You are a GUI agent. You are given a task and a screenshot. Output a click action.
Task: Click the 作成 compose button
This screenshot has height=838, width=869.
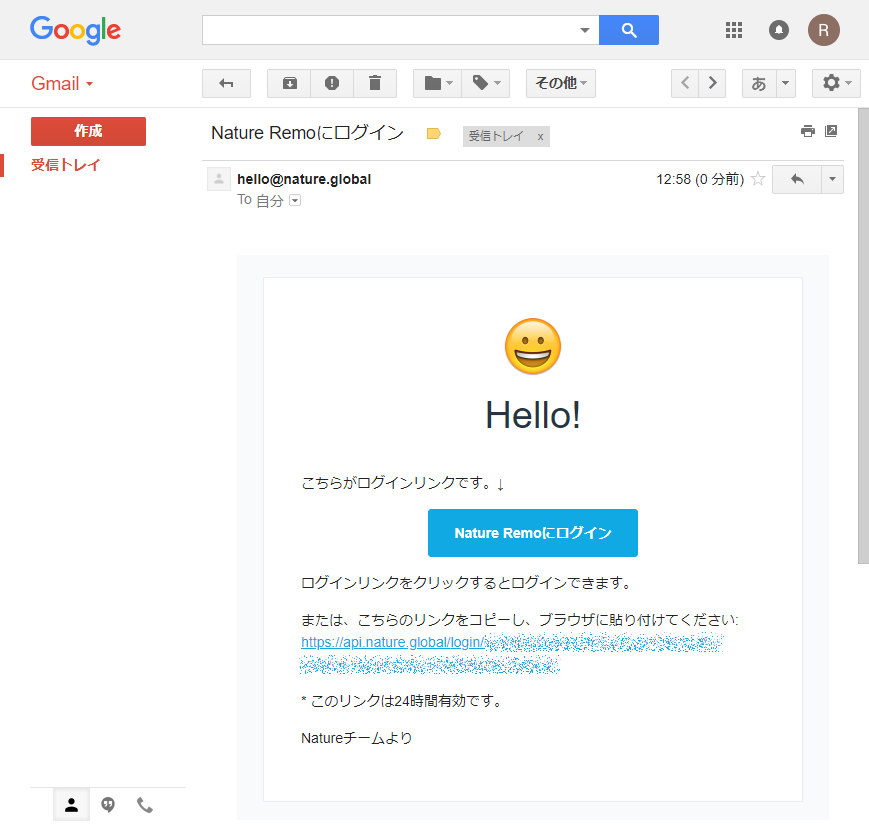tap(89, 131)
